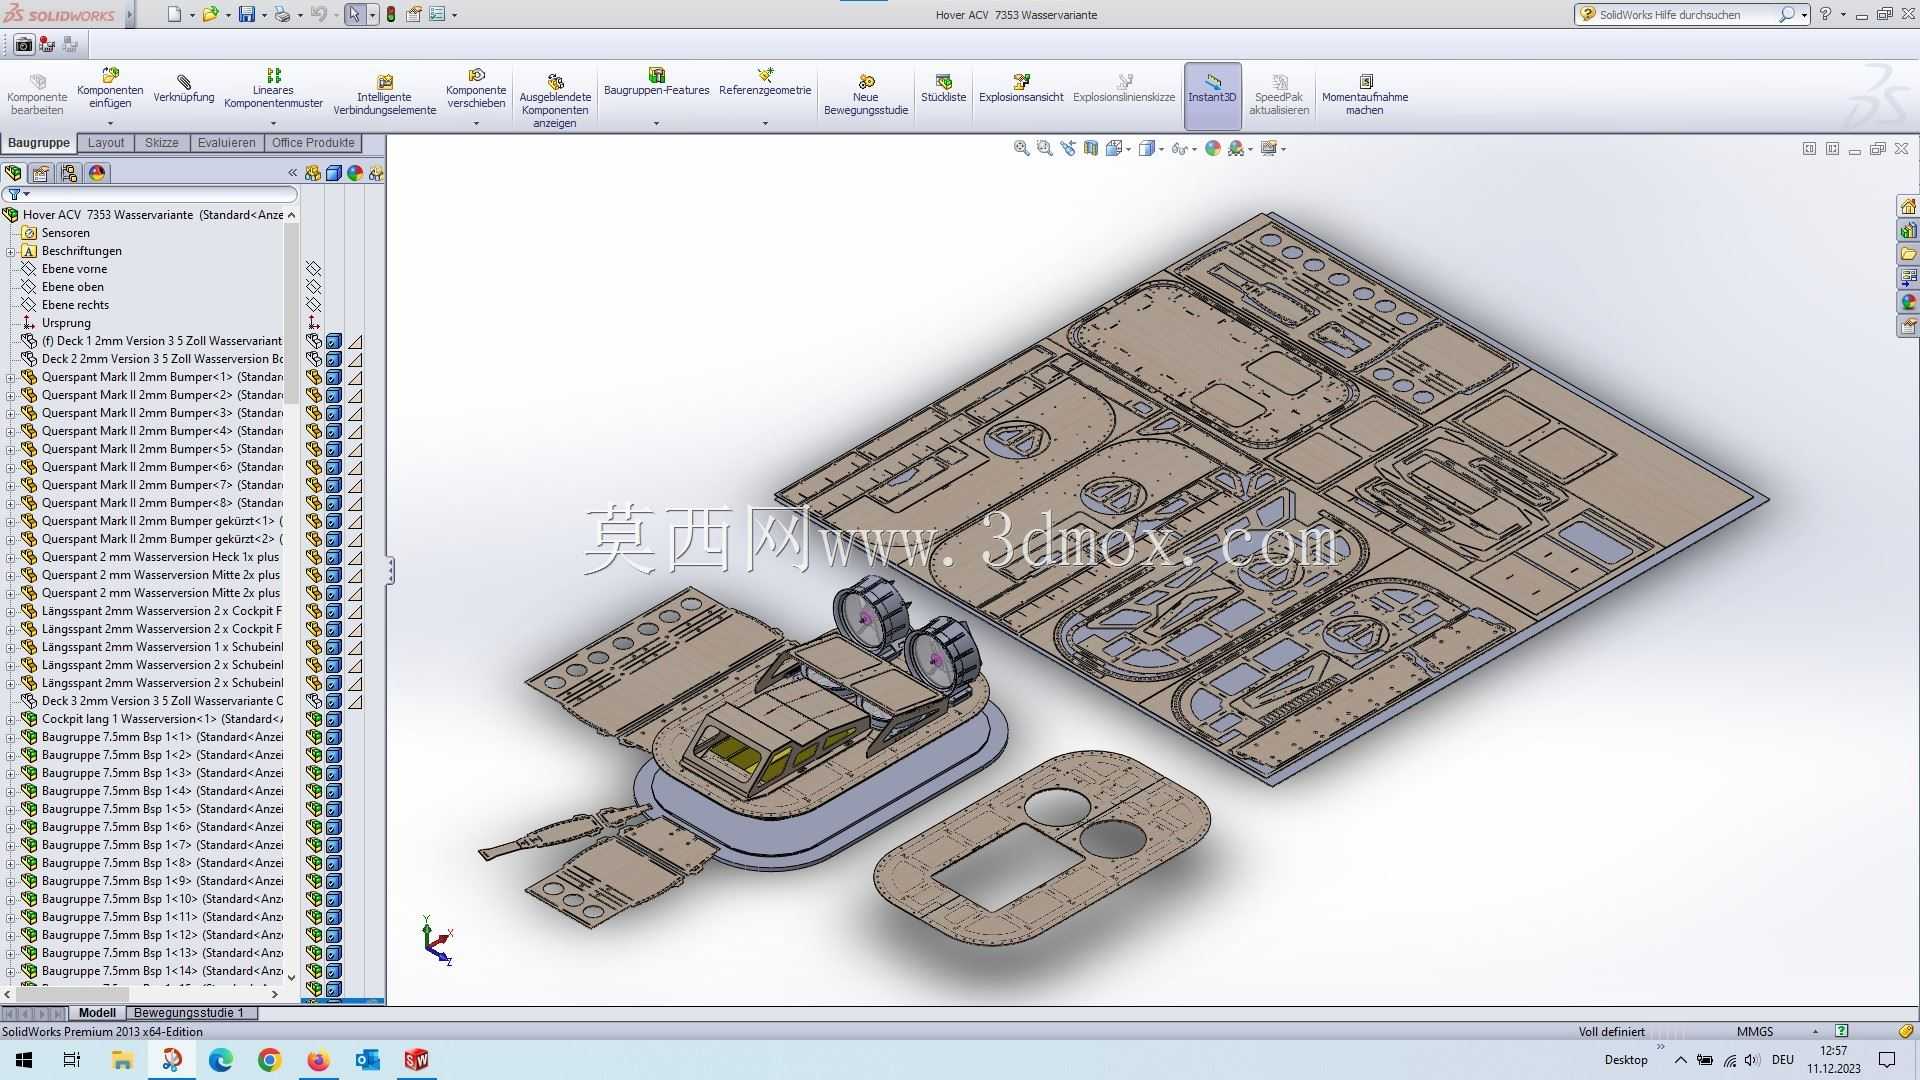Toggle visibility icon for Ebene rechts
Viewport: 1920px width, 1080px height.
coord(313,305)
